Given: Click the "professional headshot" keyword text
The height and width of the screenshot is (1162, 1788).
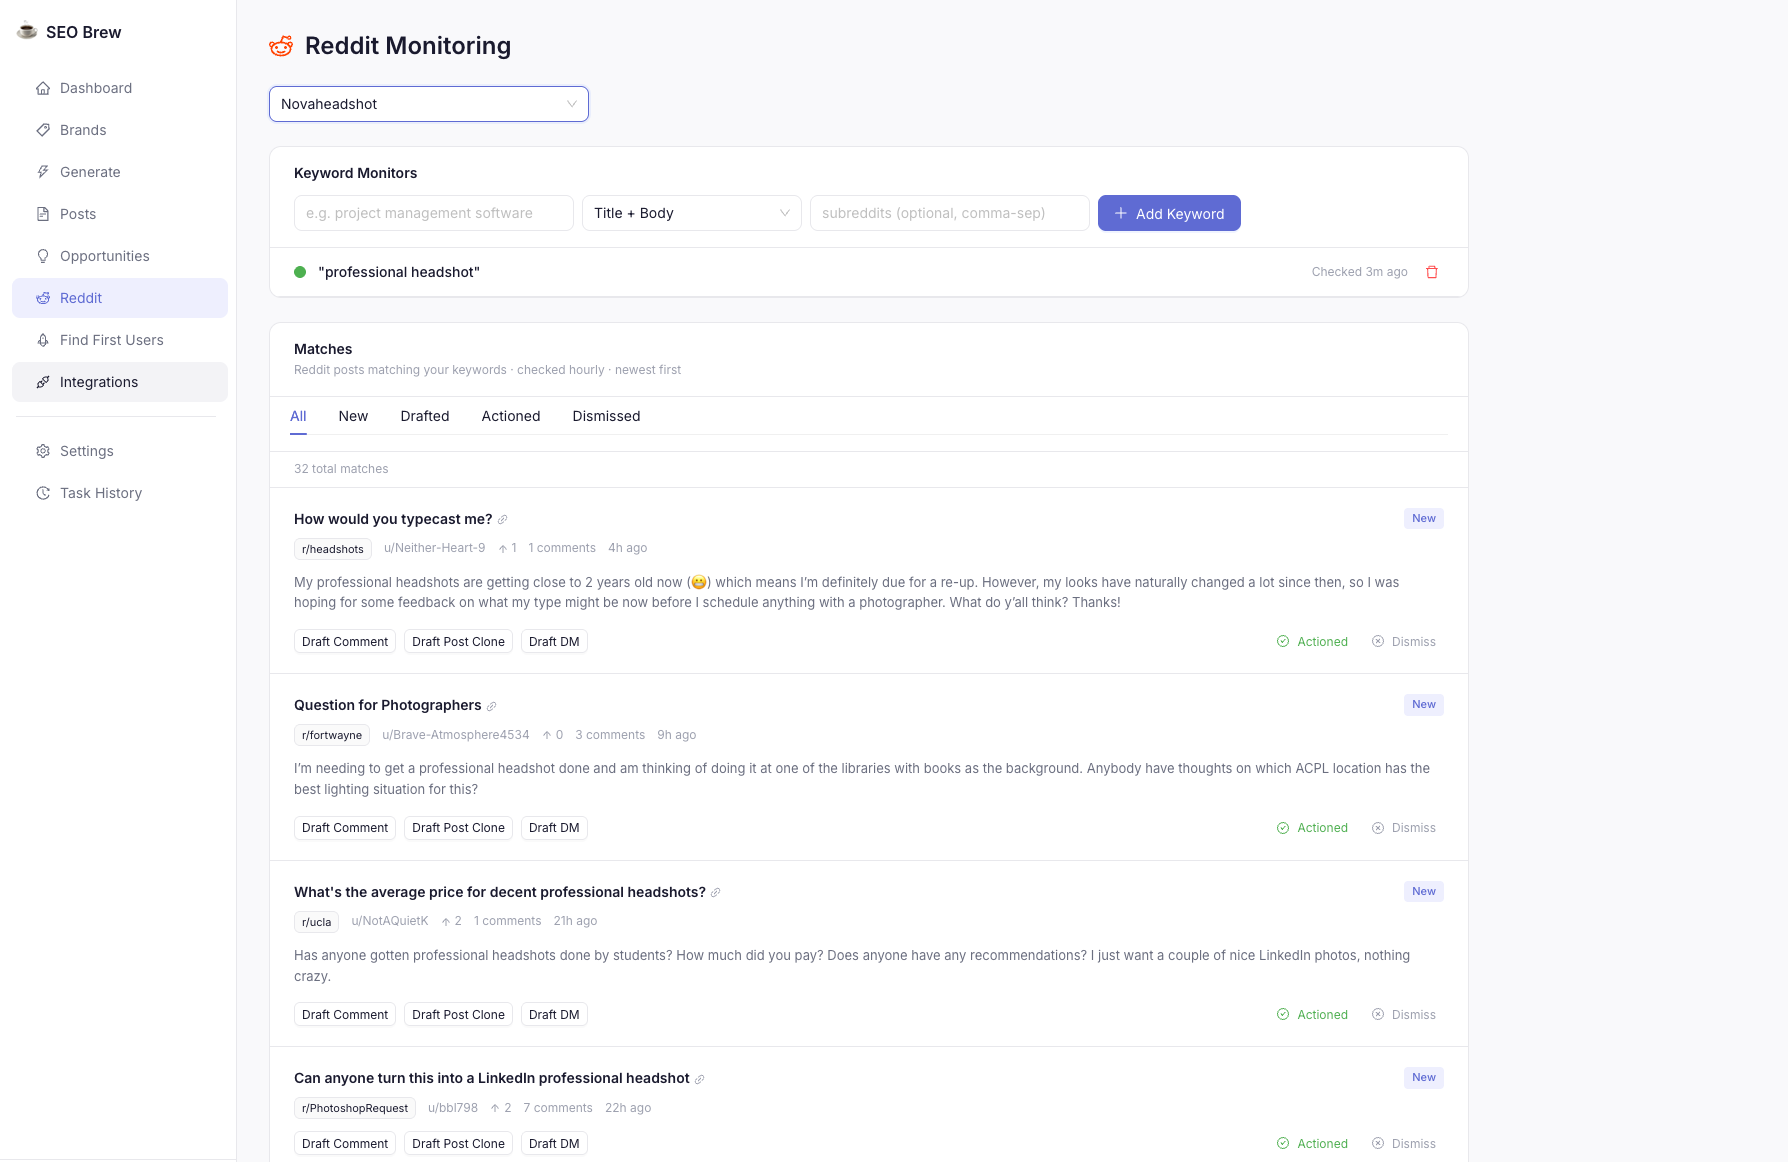Looking at the screenshot, I should point(399,272).
